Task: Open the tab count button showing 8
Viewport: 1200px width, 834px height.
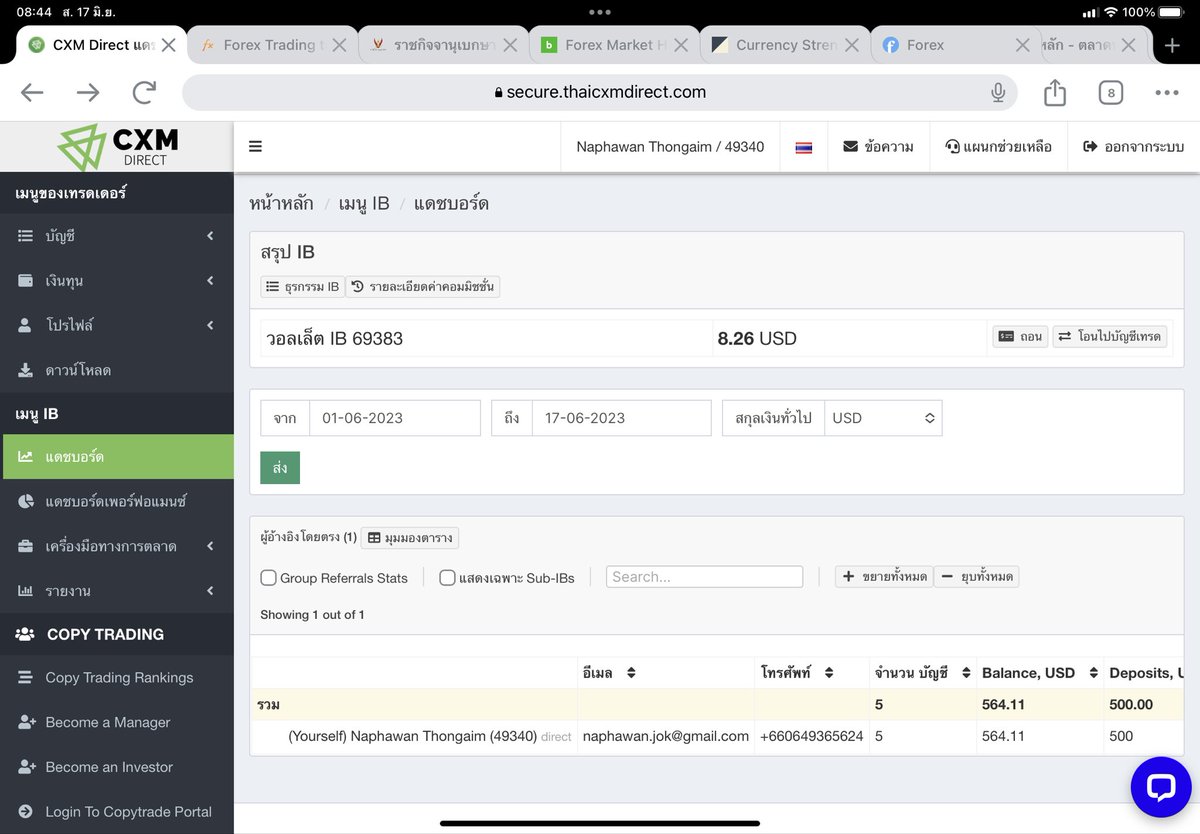Action: 1110,93
